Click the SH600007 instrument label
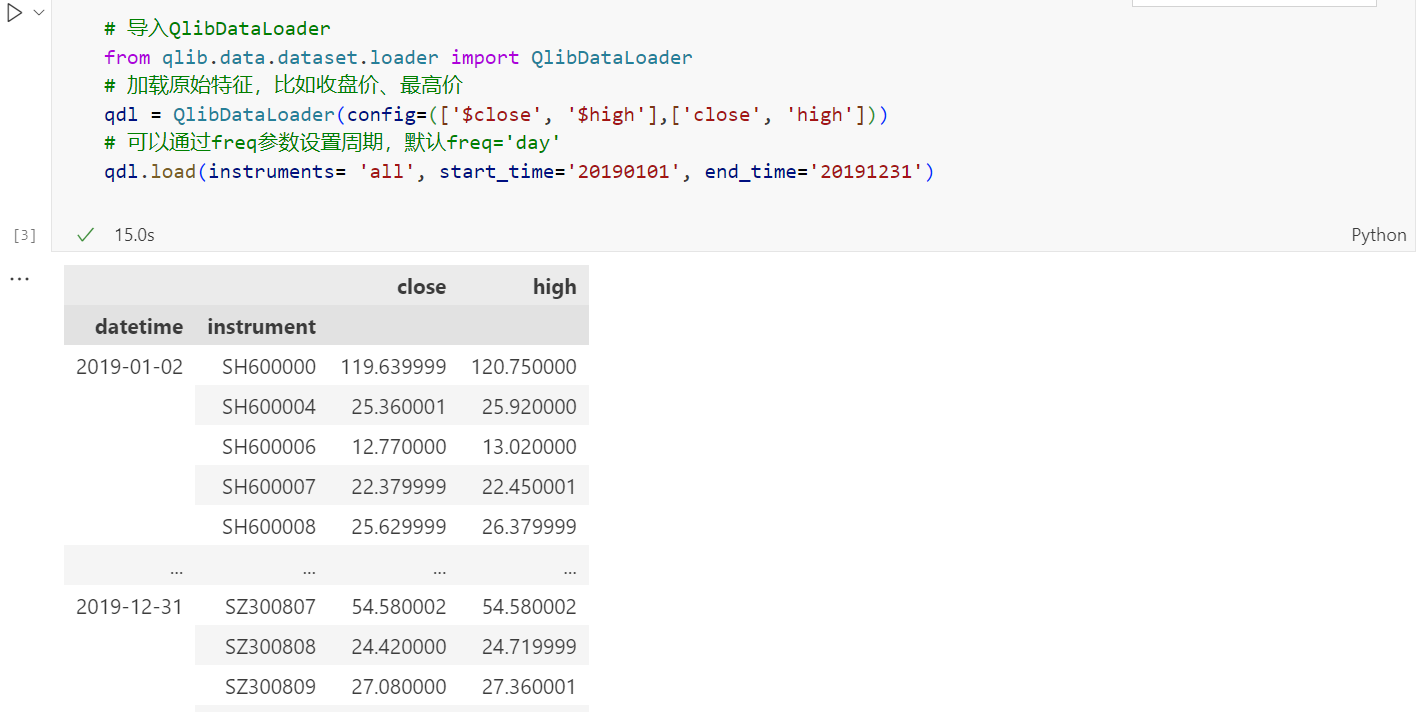1419x712 pixels. pyautogui.click(x=268, y=487)
